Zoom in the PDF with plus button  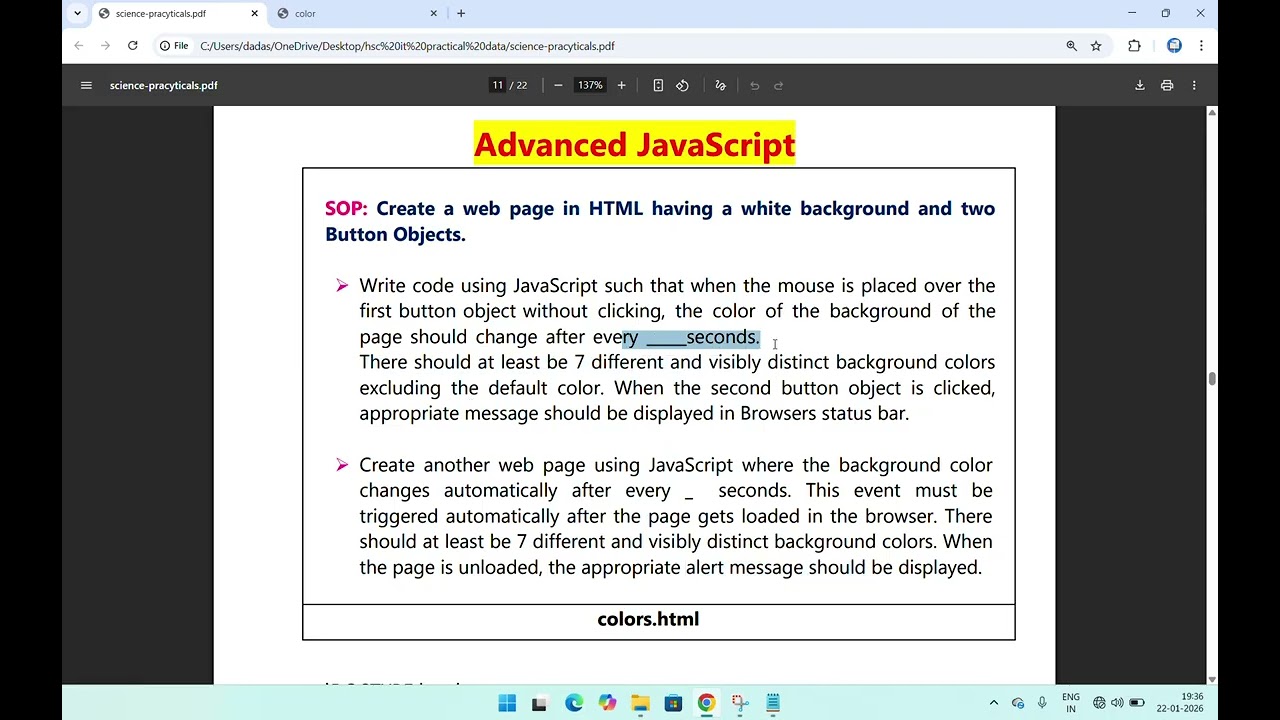pyautogui.click(x=621, y=85)
